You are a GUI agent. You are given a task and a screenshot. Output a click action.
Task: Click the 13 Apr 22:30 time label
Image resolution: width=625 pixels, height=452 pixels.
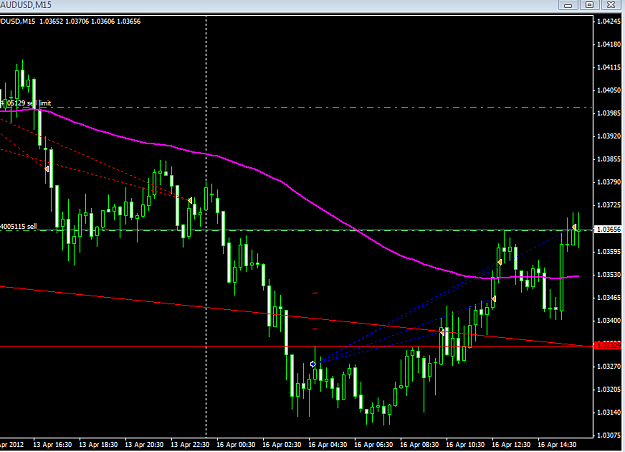190,444
